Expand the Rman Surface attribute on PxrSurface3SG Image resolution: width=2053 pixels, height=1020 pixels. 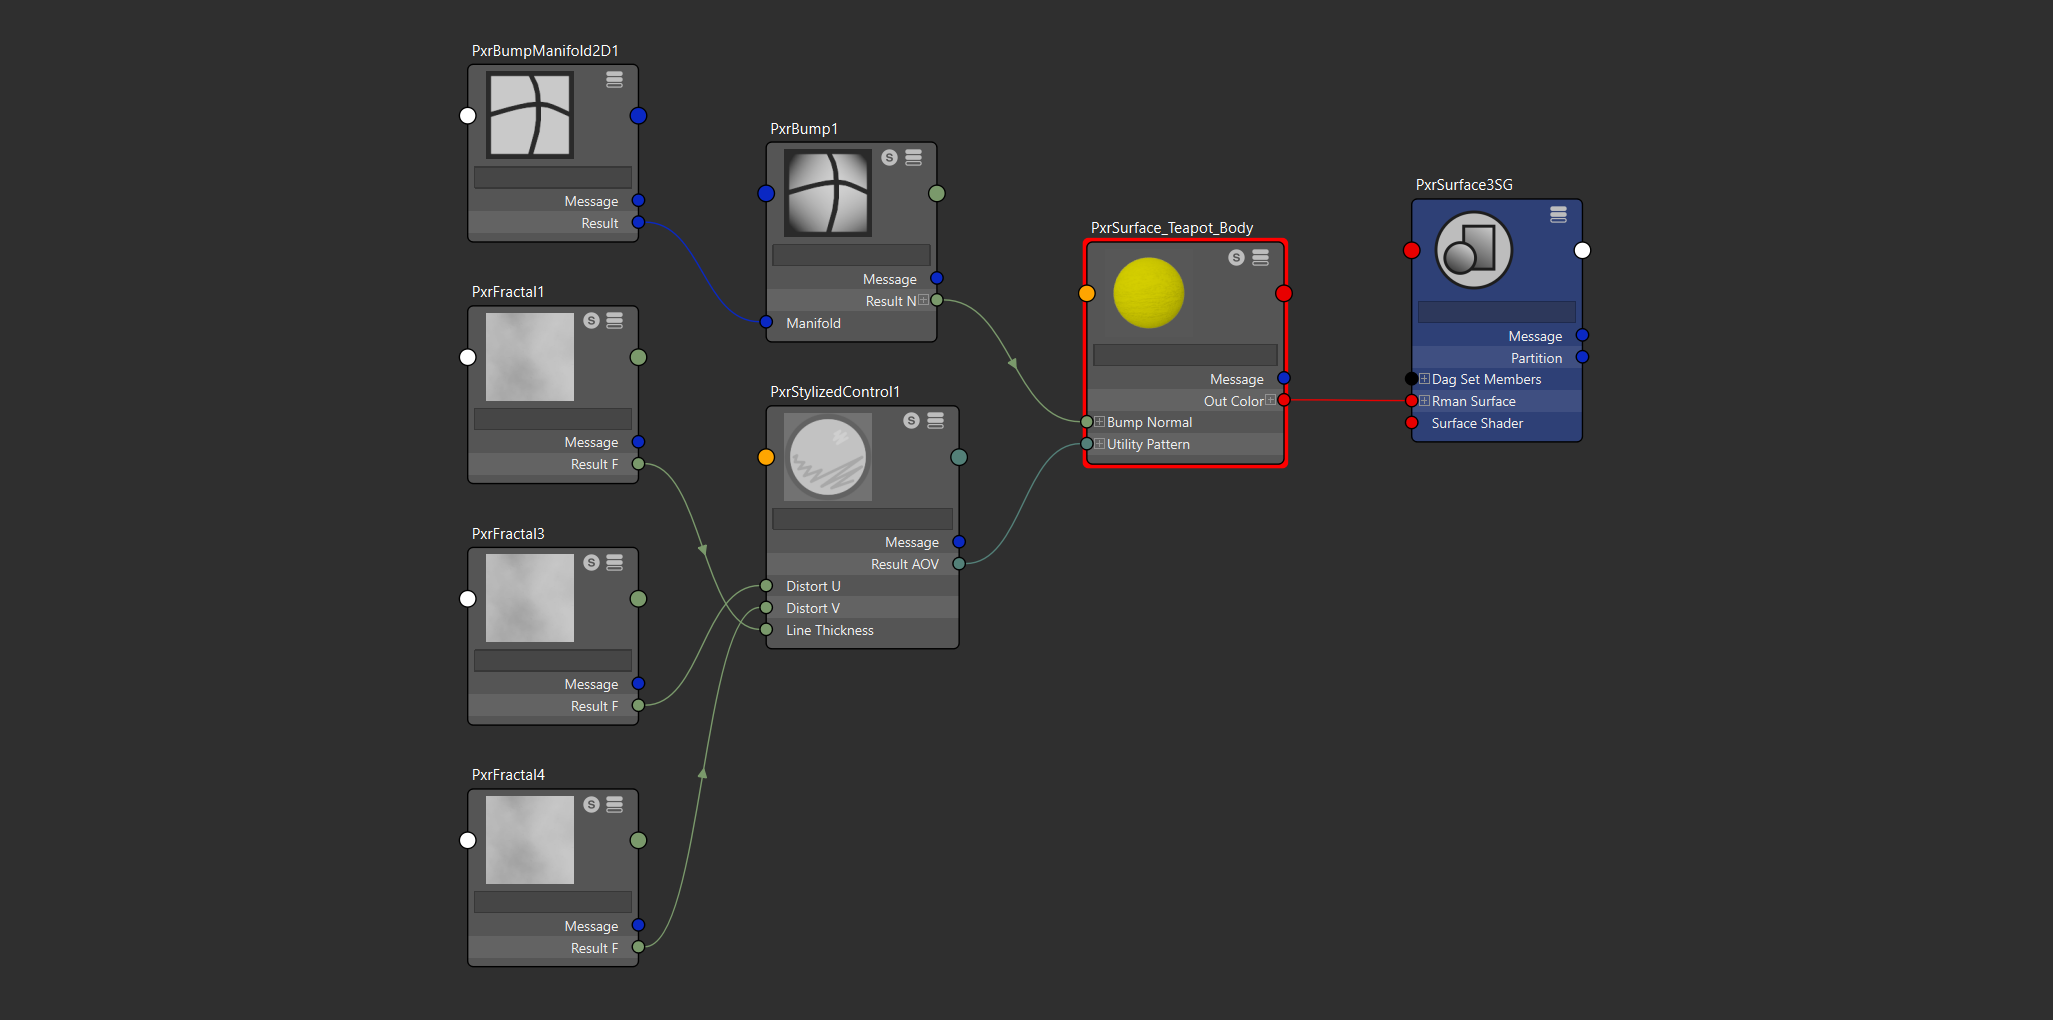1425,400
